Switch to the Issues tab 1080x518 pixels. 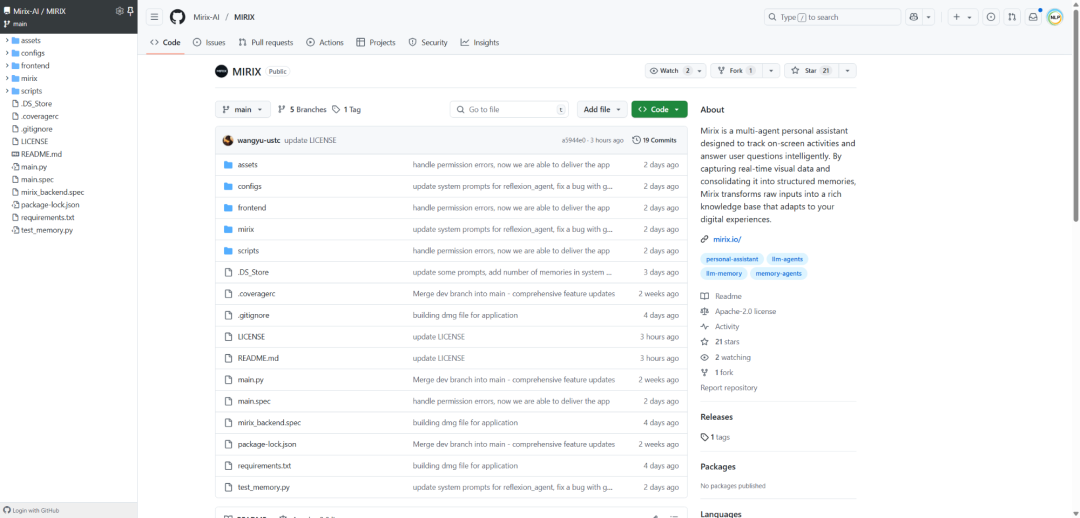pos(209,42)
